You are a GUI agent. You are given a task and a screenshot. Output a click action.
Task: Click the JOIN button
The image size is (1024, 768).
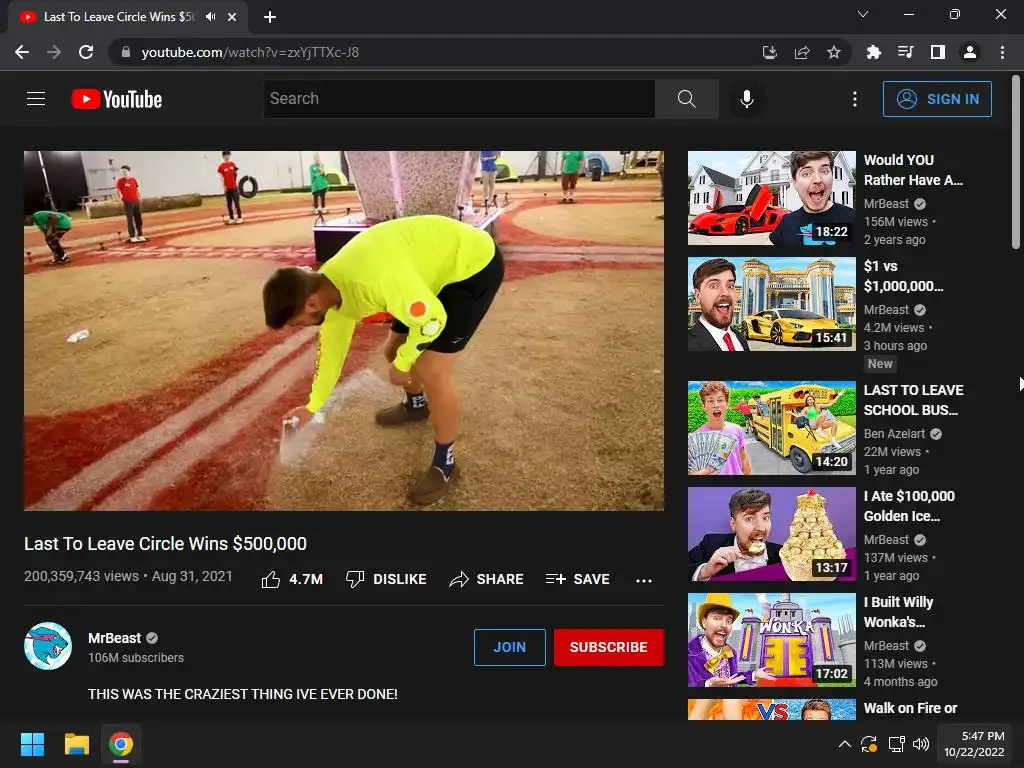pos(509,647)
